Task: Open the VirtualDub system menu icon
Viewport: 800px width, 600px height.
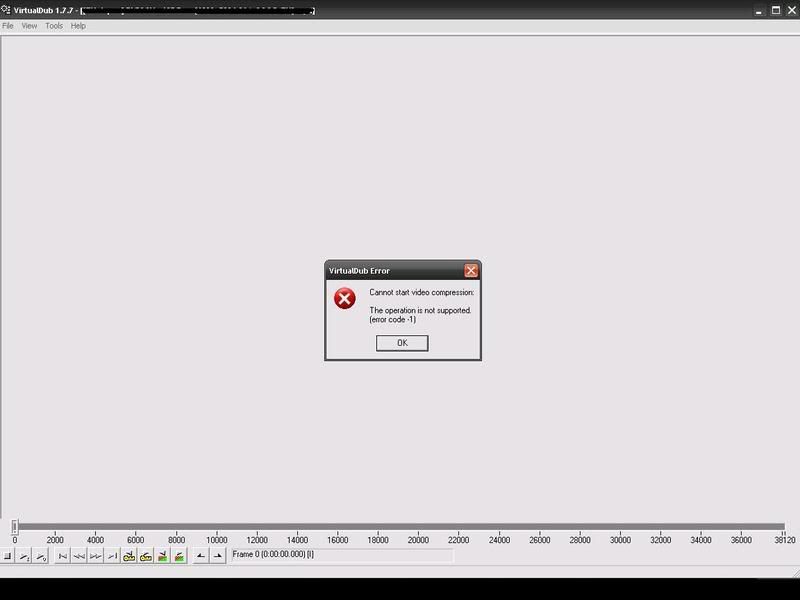Action: [6, 10]
